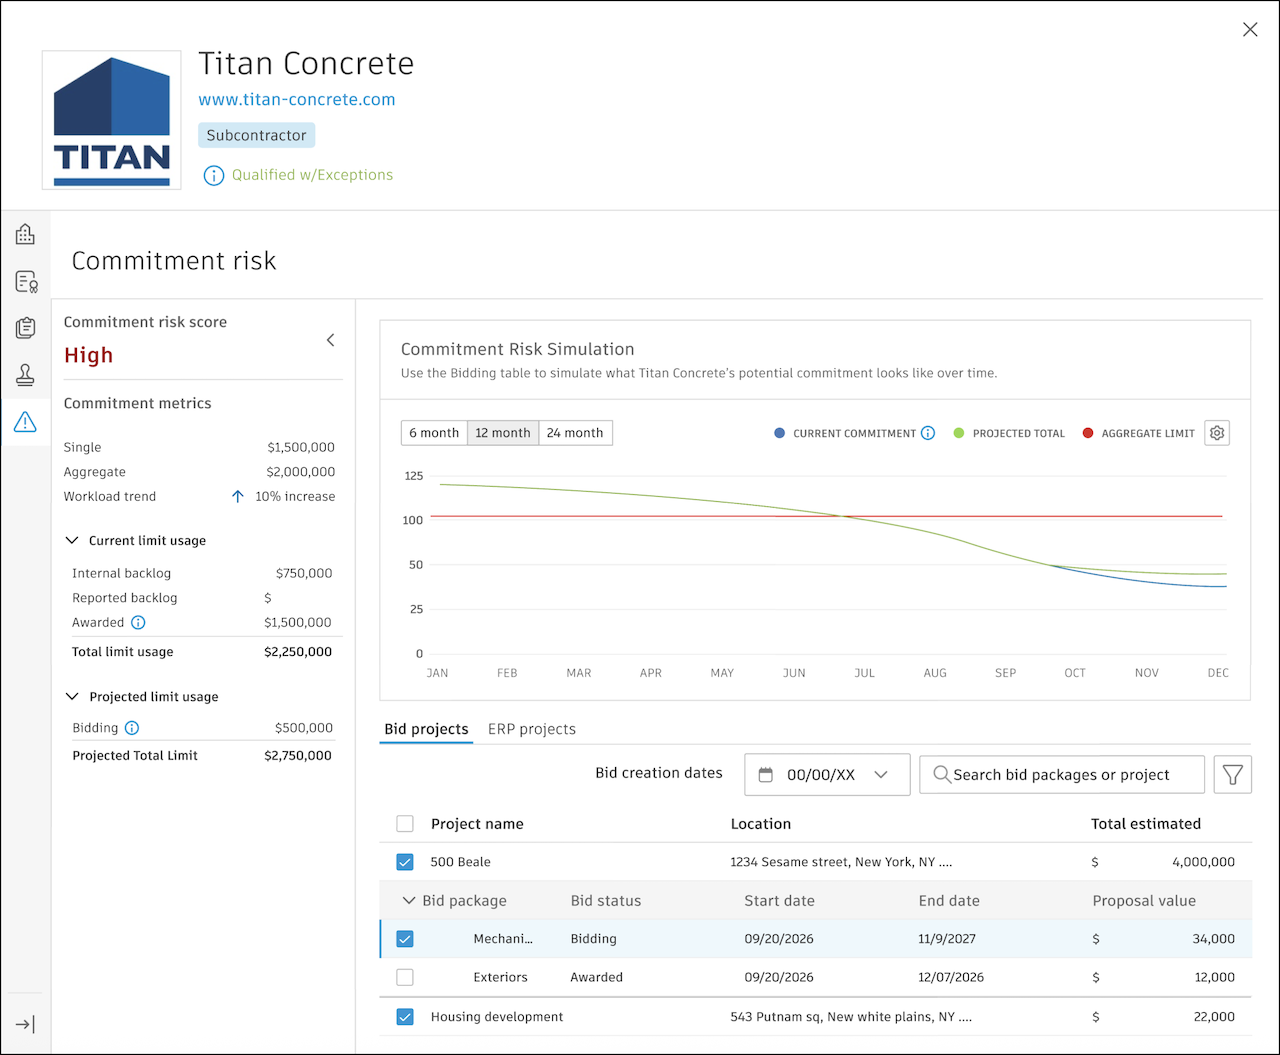Screen dimensions: 1280x1055
Task: Click the $2,750,000 Projected Total Limit value
Action: click(298, 755)
